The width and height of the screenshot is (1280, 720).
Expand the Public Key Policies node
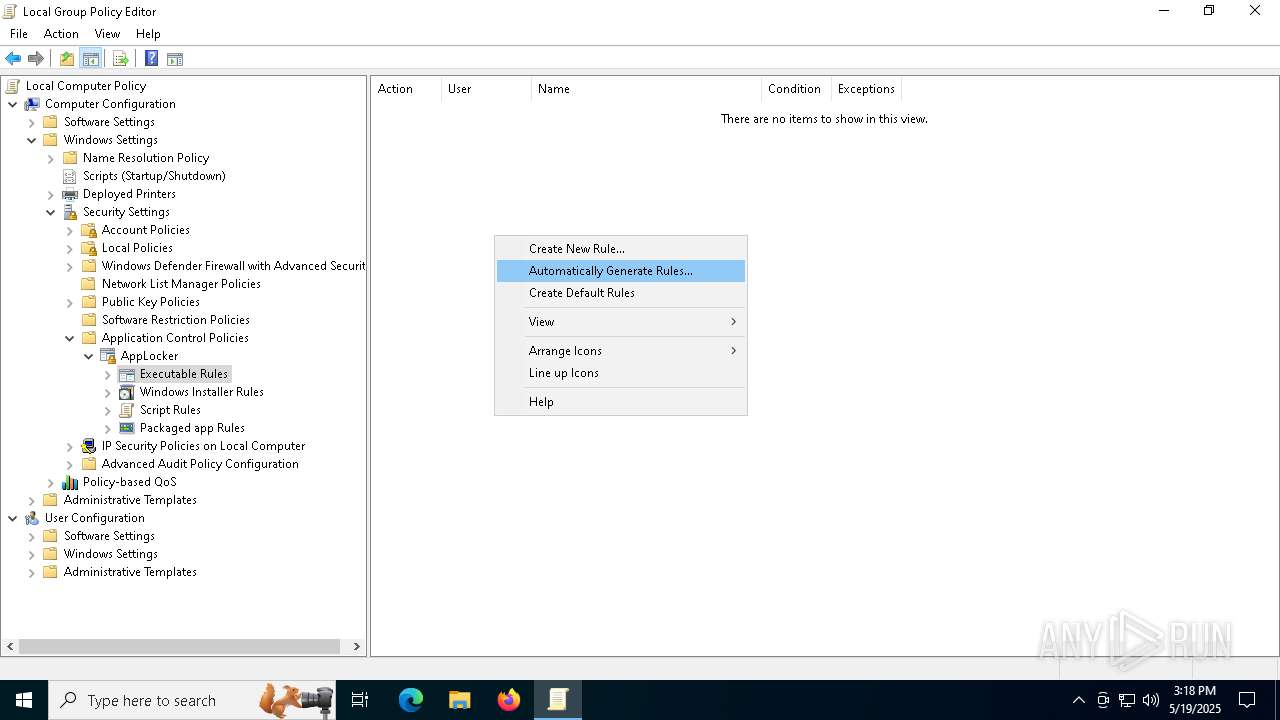click(x=70, y=302)
